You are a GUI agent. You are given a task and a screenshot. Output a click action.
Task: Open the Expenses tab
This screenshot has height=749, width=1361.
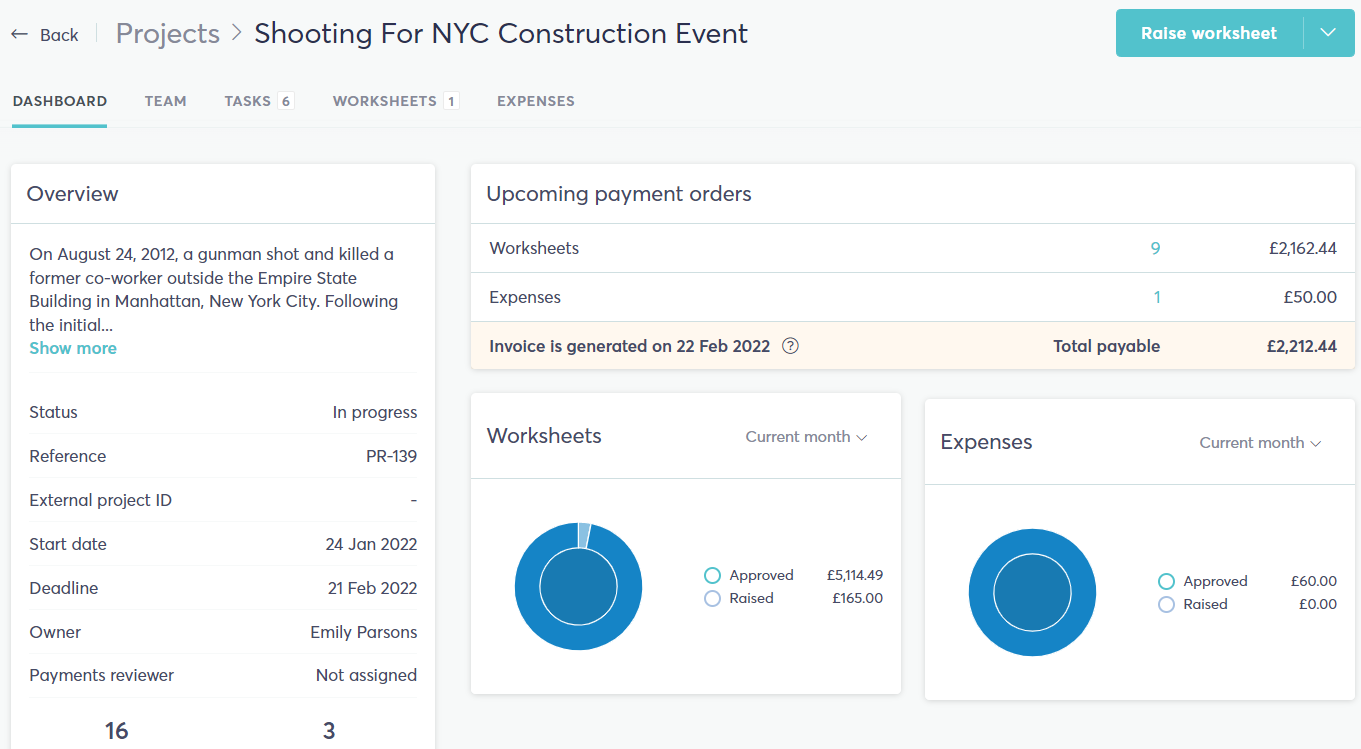(535, 101)
